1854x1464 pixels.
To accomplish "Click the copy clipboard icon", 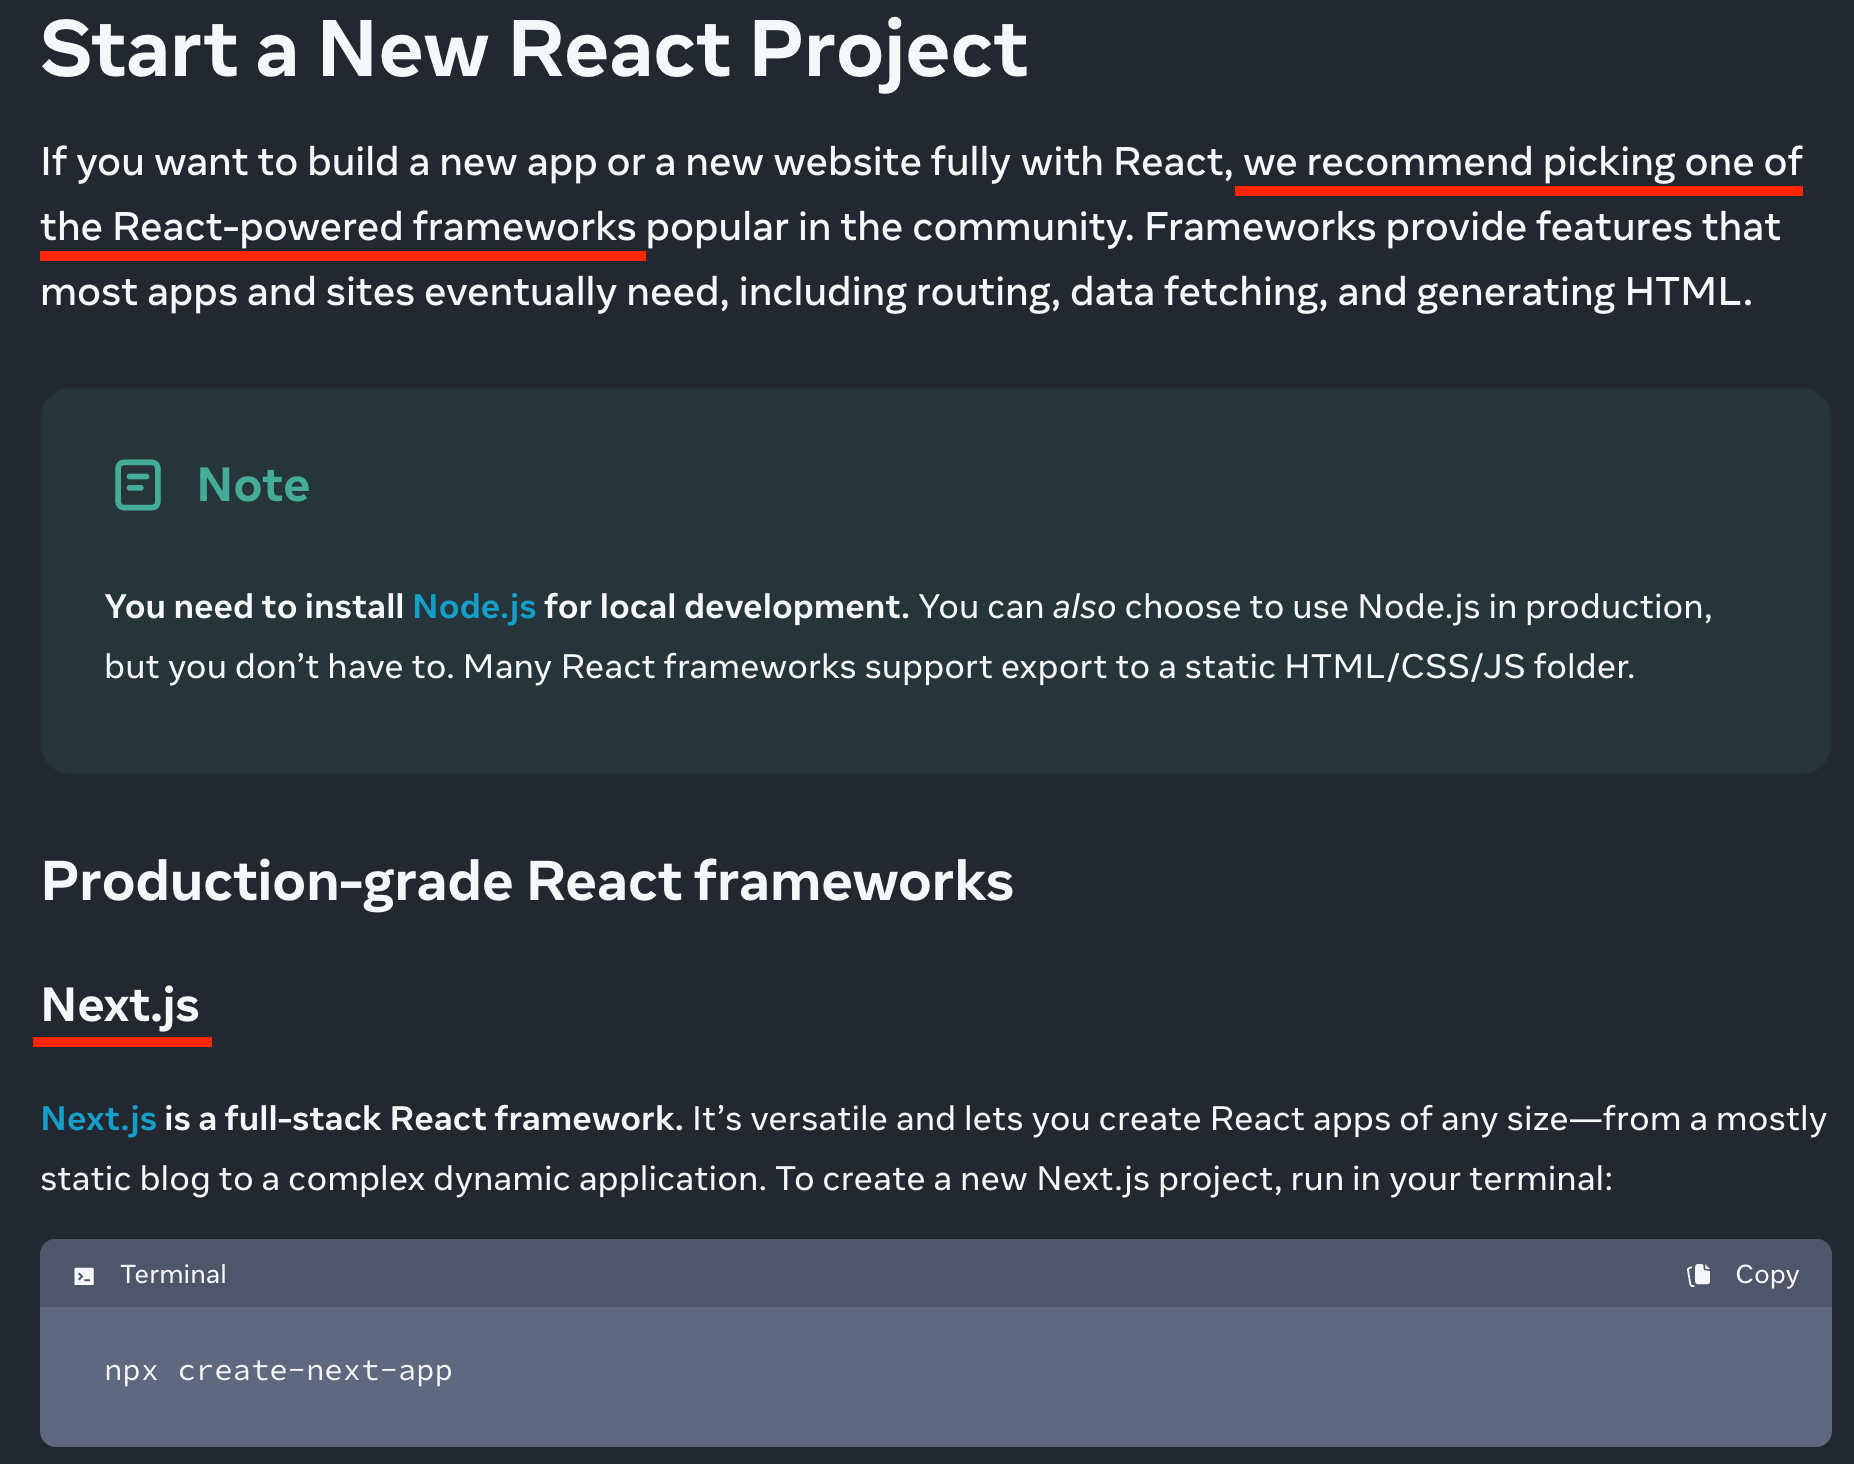I will (x=1699, y=1275).
